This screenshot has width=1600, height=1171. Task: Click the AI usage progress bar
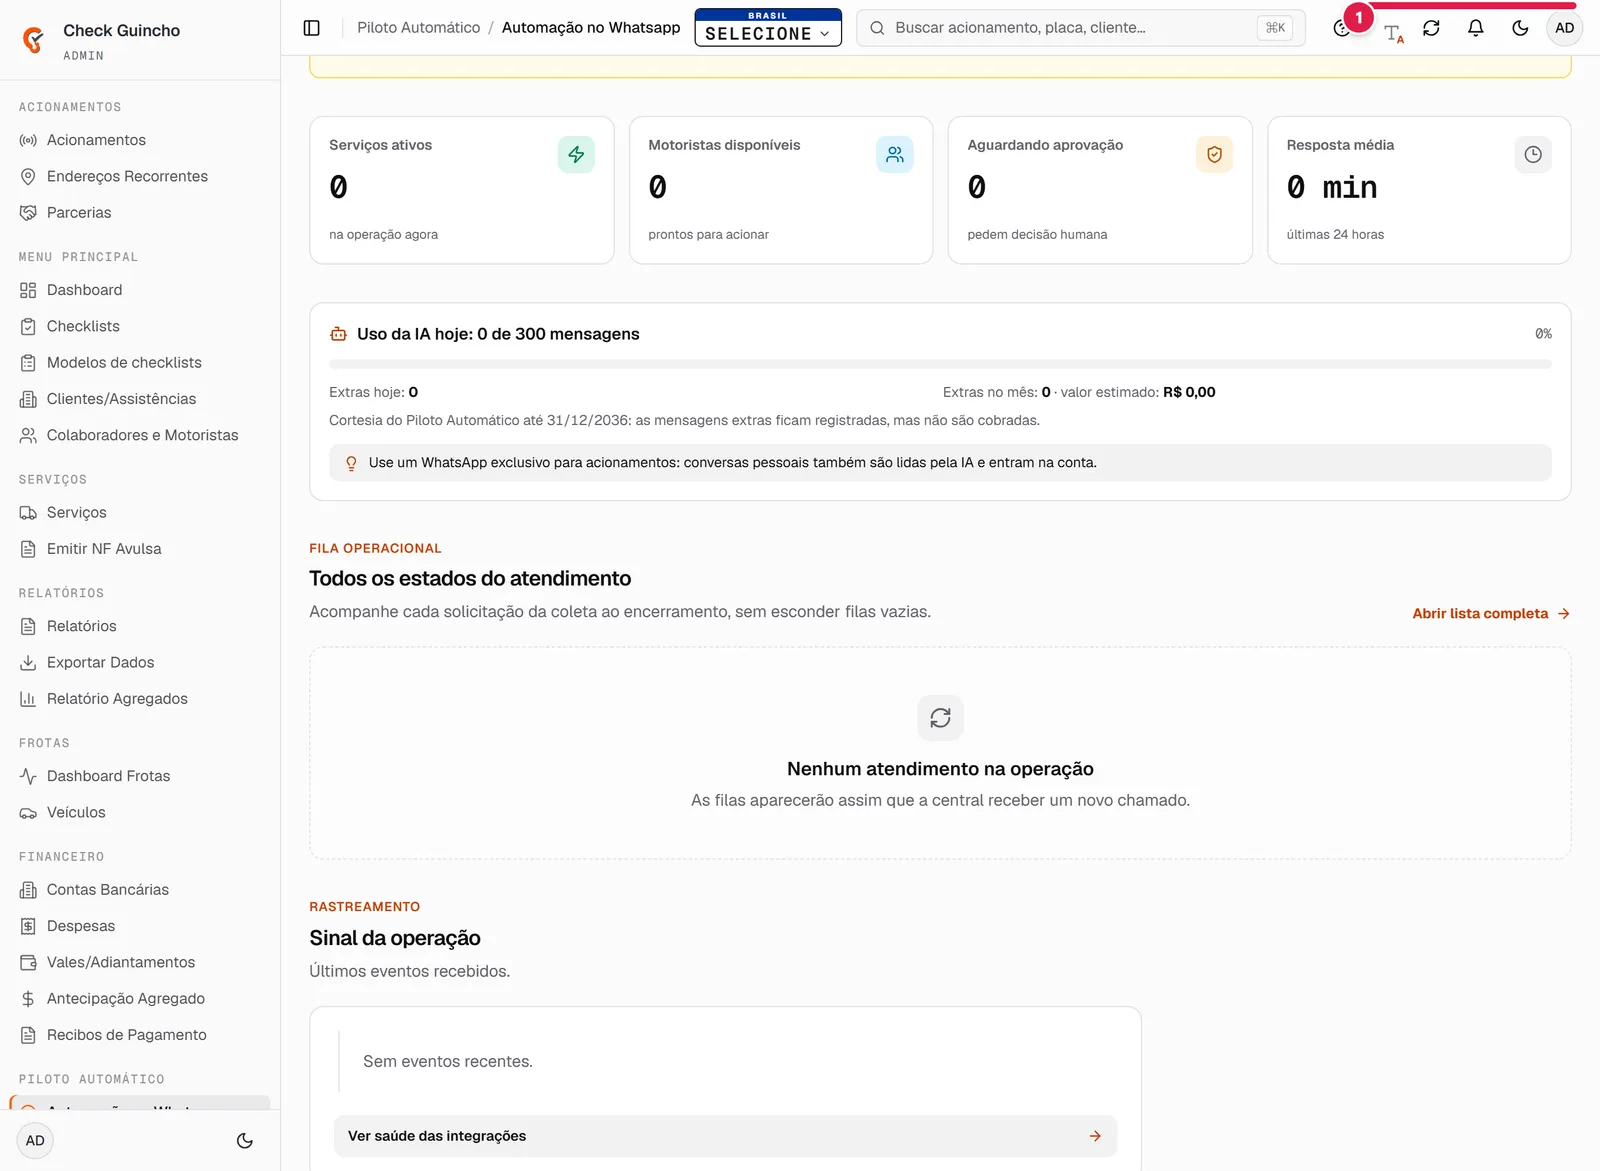click(x=940, y=365)
